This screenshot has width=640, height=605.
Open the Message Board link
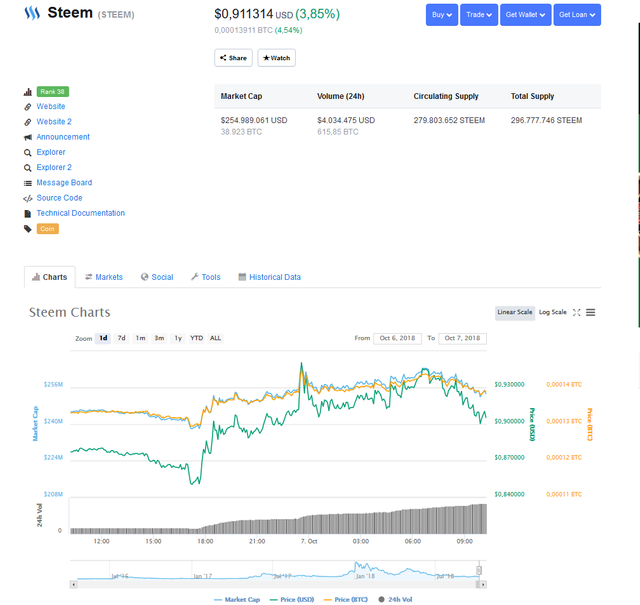64,182
